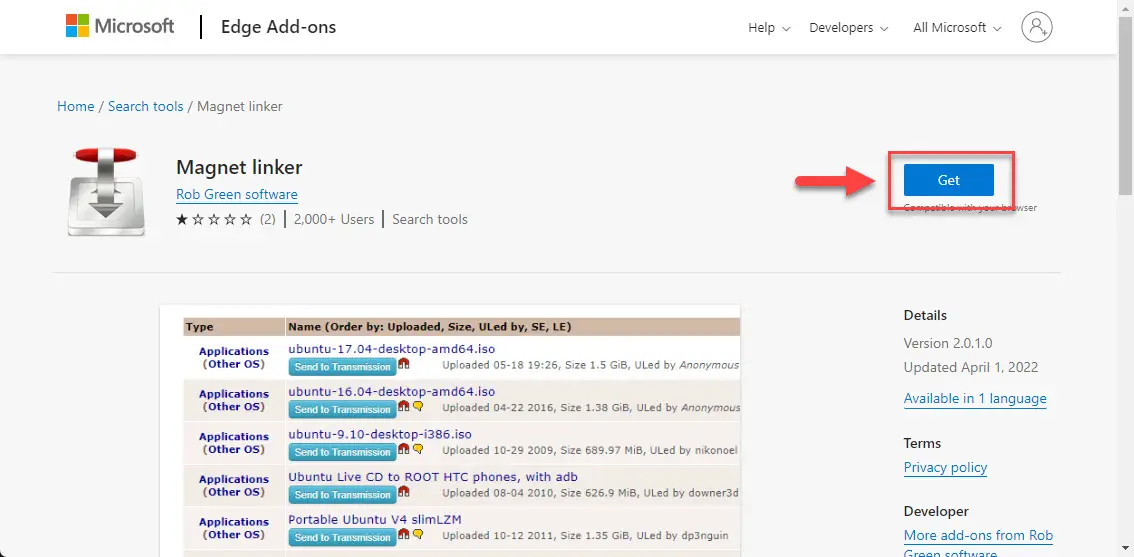Click the Details section heading
This screenshot has width=1134, height=557.
(925, 315)
